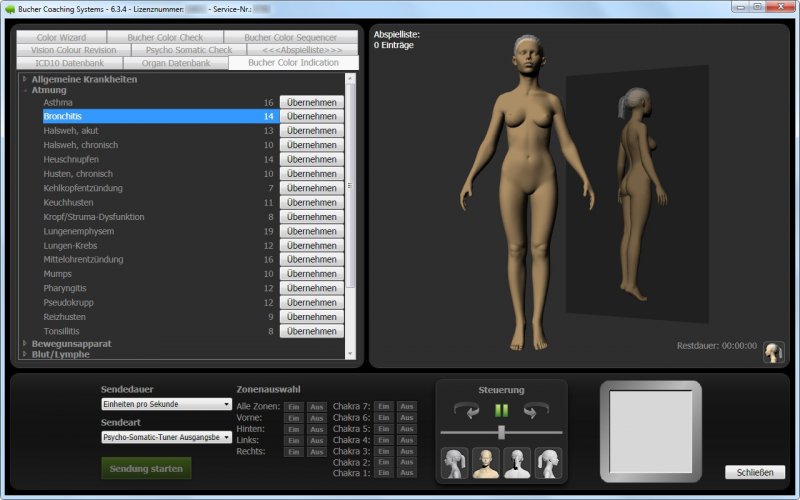Click Übernehmen for Mumps
The width and height of the screenshot is (800, 500).
312,274
